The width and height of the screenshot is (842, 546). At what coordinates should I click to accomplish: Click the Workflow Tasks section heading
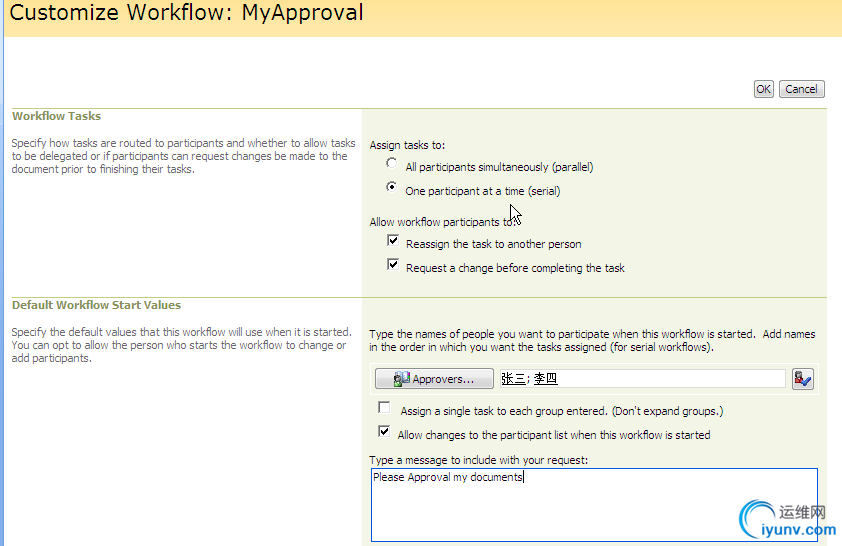coord(56,116)
